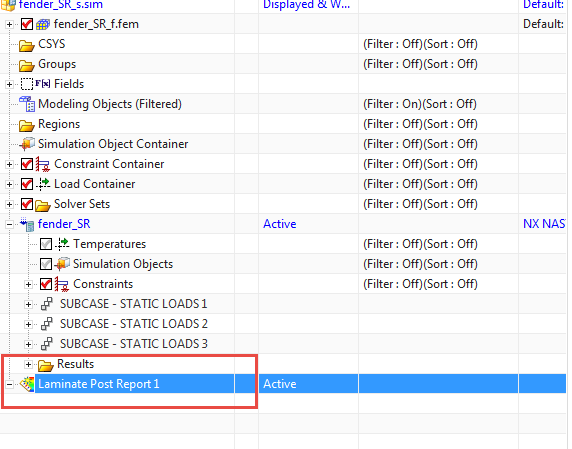
Task: Expand the Results folder node
Action: click(x=28, y=364)
